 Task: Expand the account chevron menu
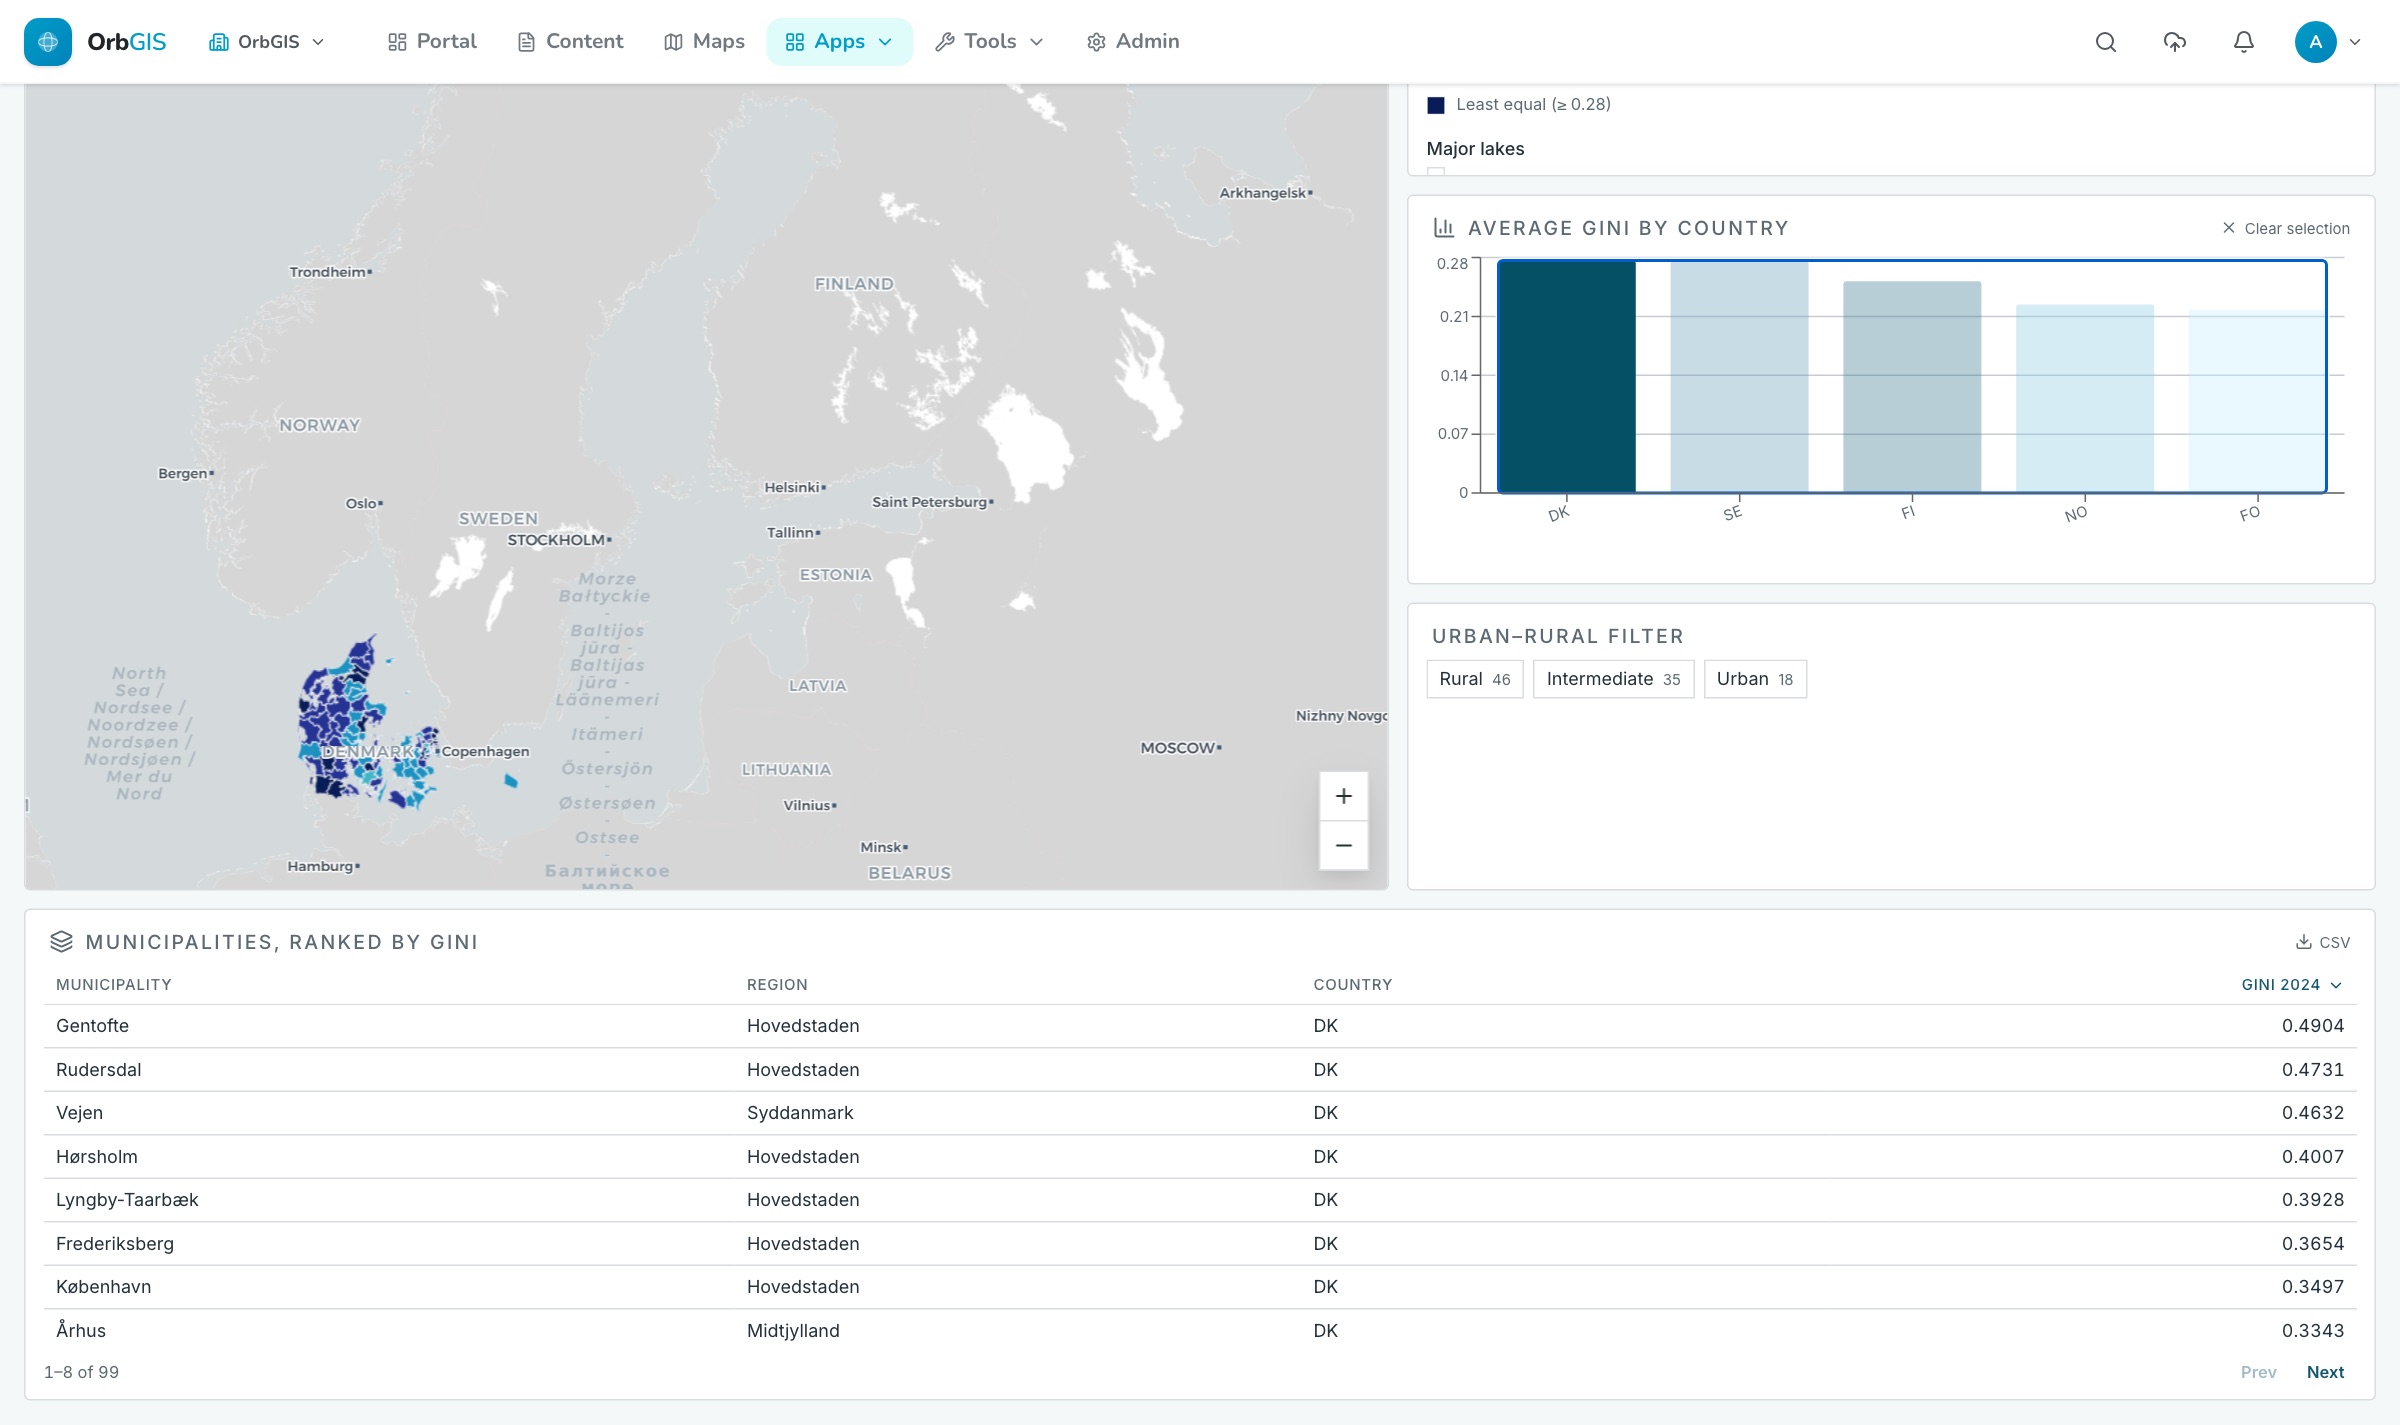[x=2355, y=42]
